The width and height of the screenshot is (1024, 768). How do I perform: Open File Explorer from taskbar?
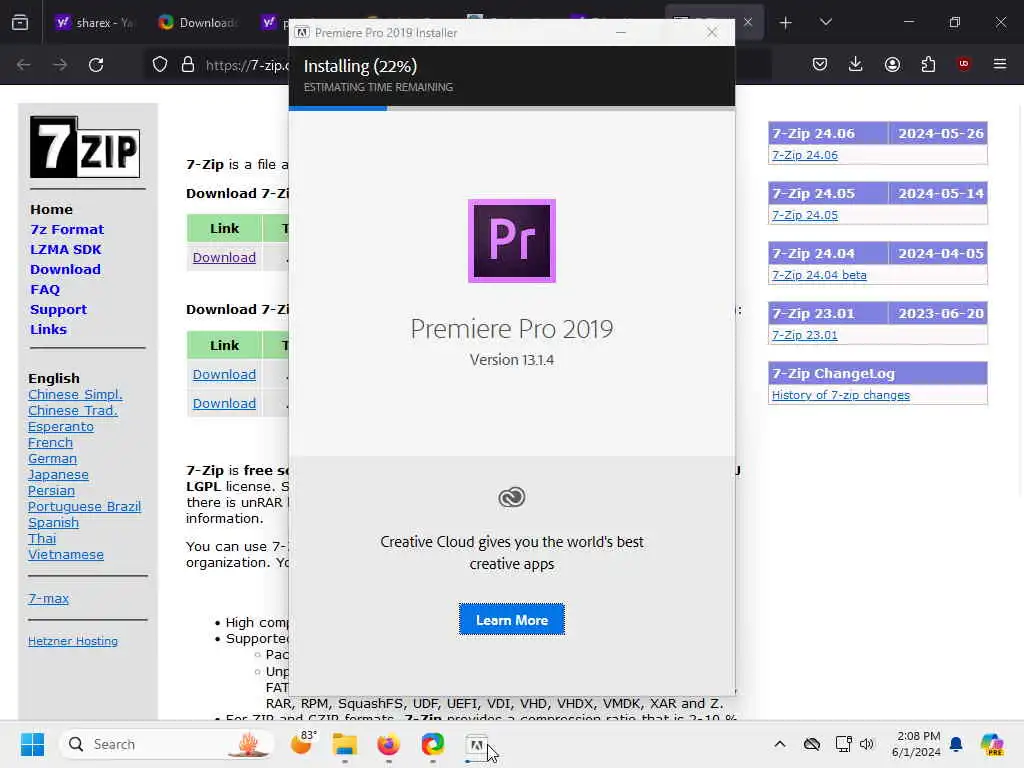[345, 744]
